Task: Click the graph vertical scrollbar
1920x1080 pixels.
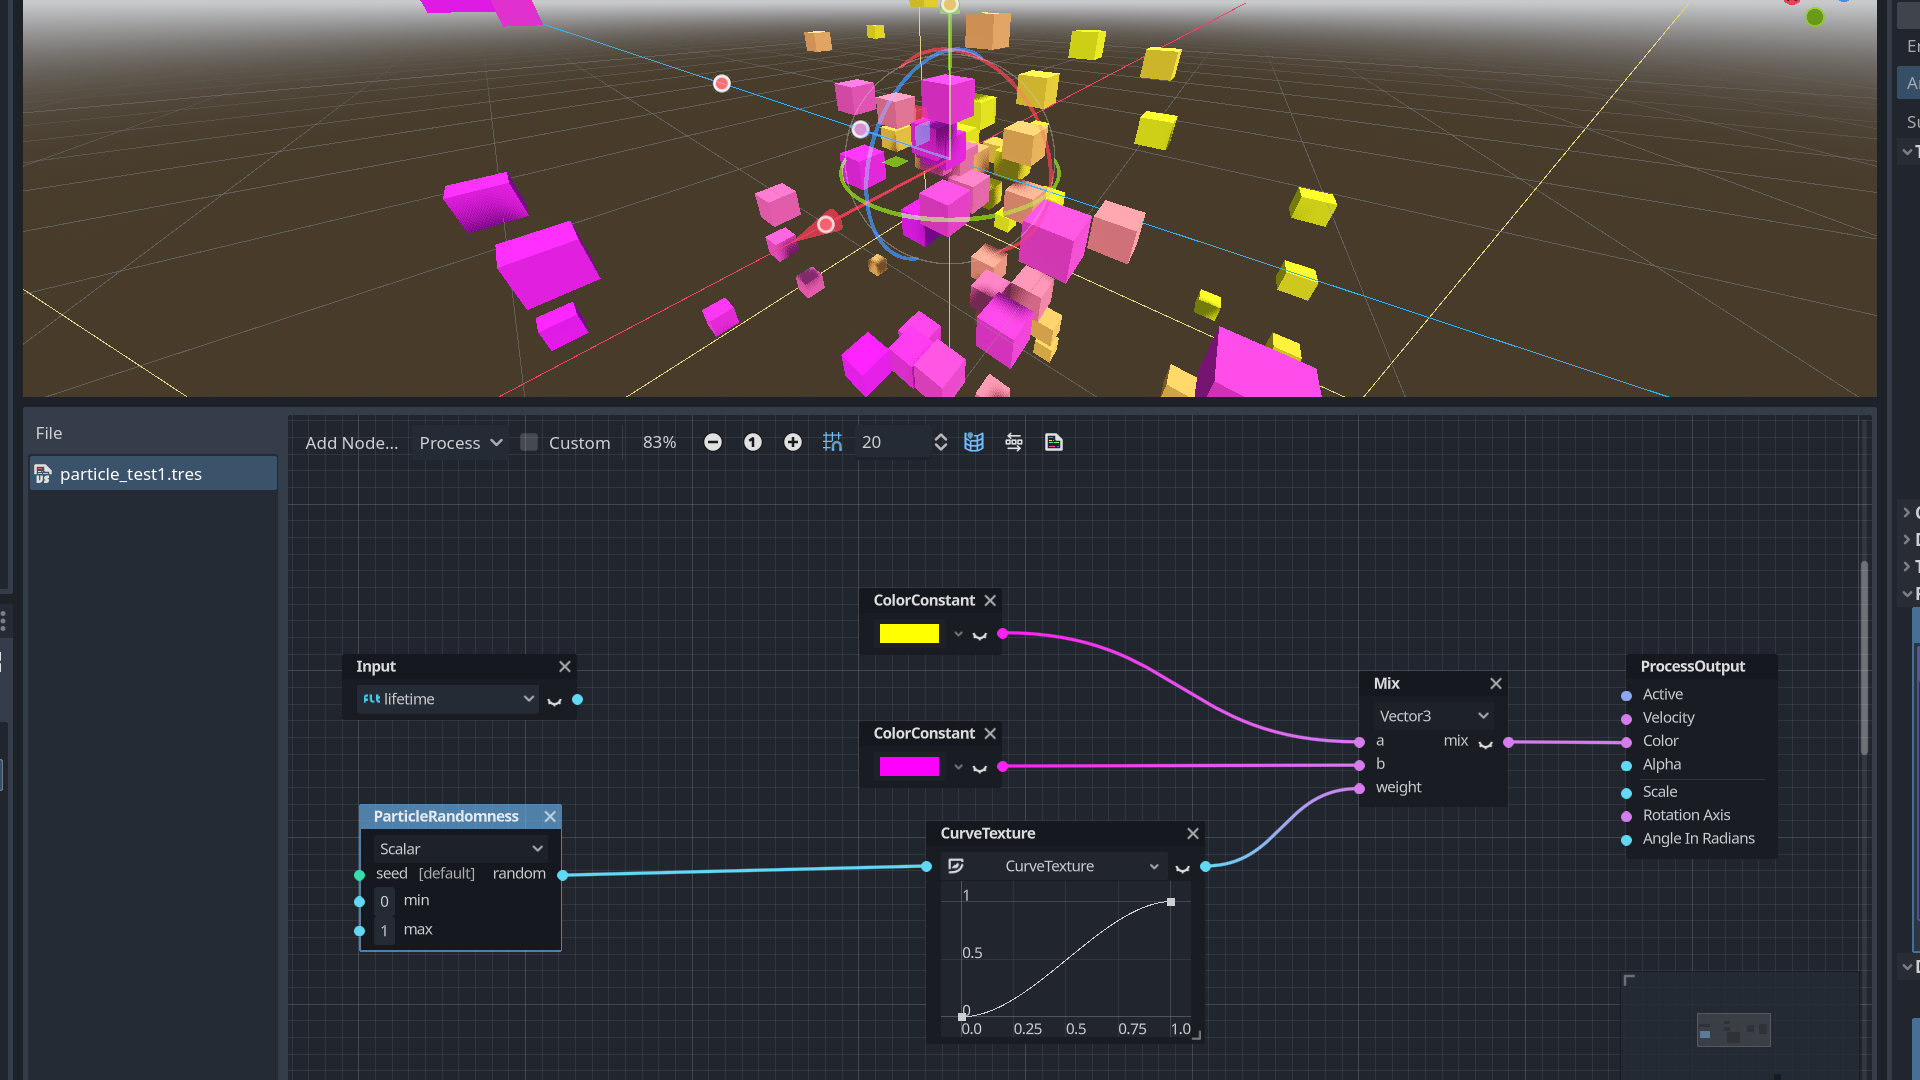Action: click(x=1864, y=660)
